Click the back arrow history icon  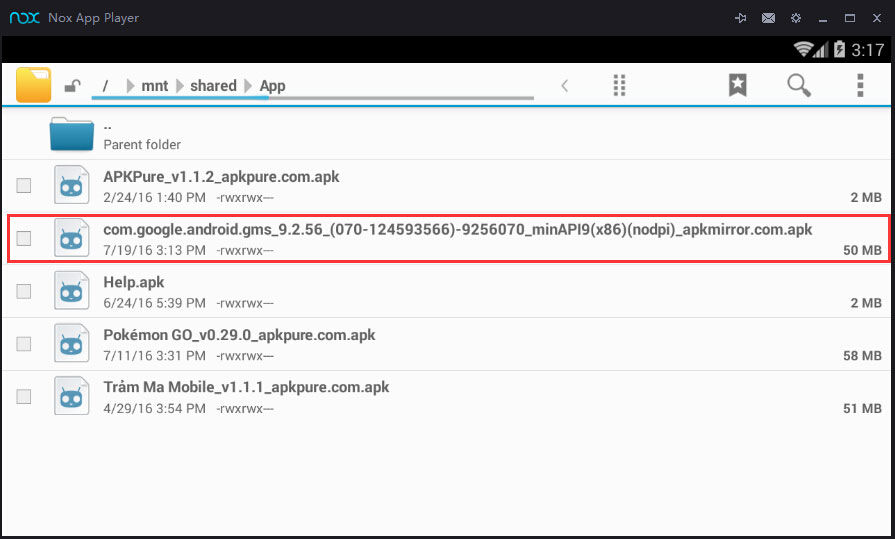click(565, 86)
